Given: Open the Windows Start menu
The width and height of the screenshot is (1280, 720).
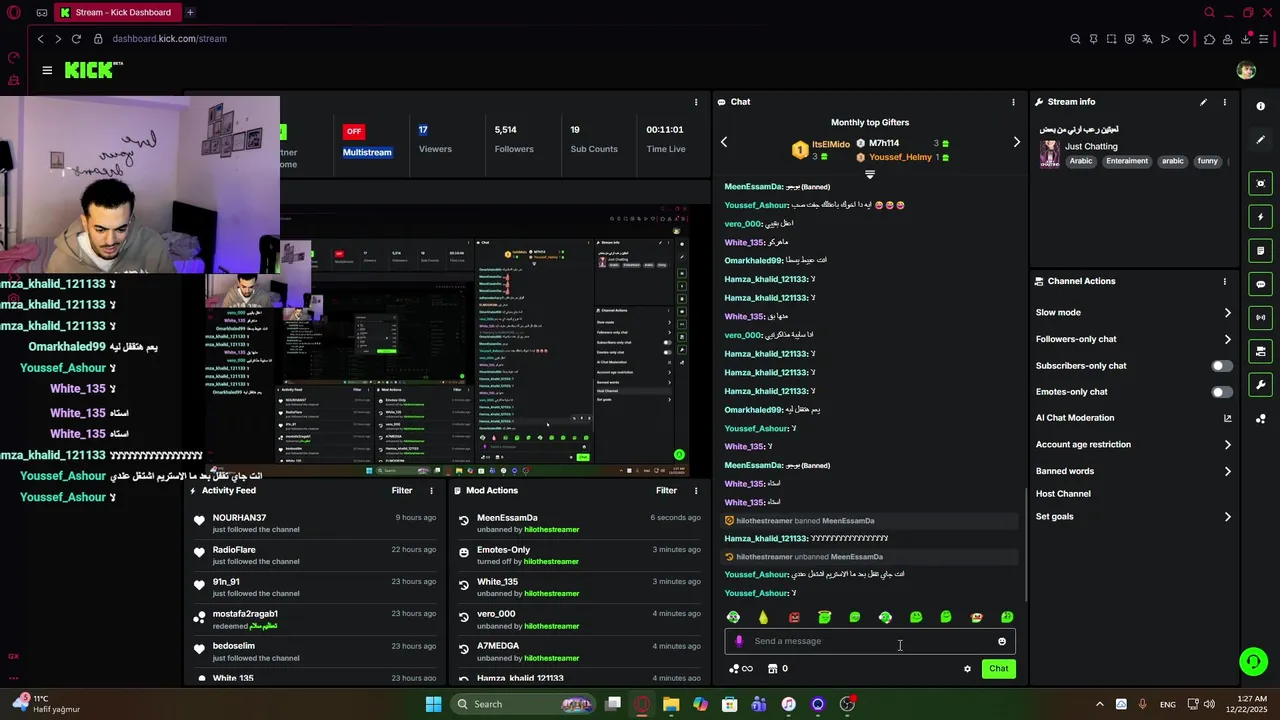Looking at the screenshot, I should coord(433,704).
